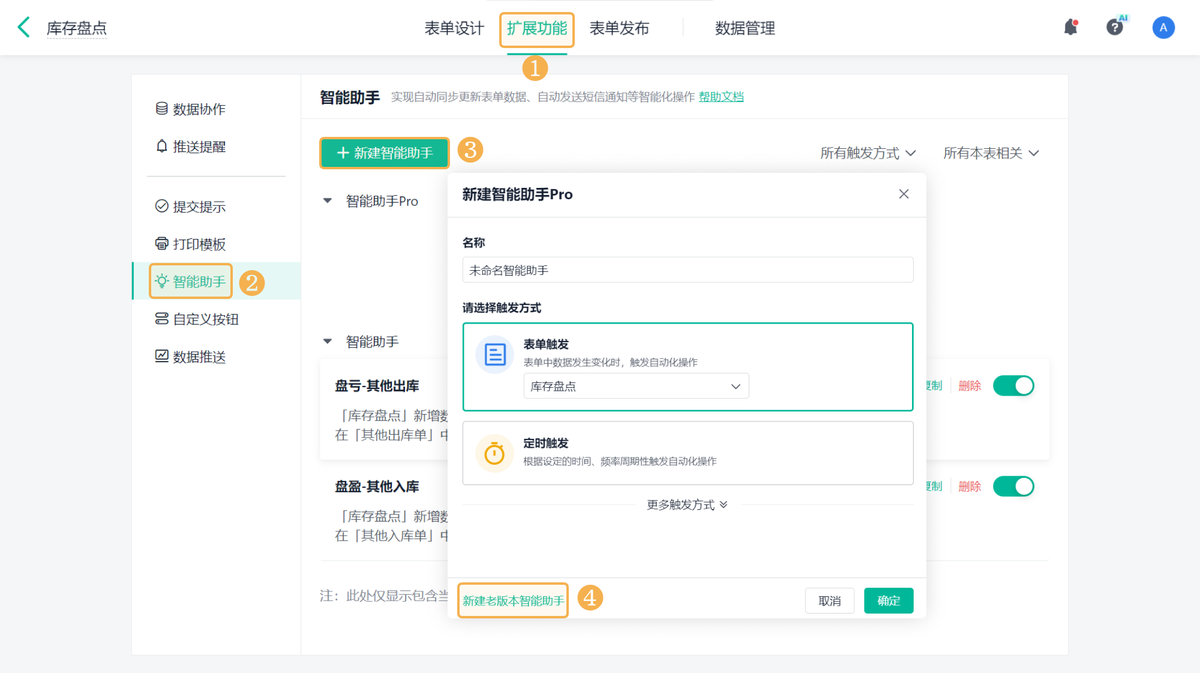Open the AI help question-mark icon
This screenshot has width=1200, height=673.
pyautogui.click(x=1114, y=28)
